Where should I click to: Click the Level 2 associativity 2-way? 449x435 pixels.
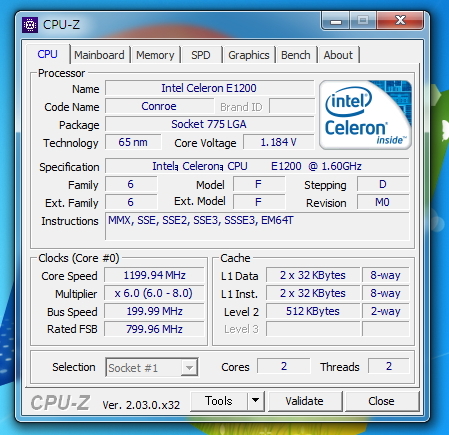coord(386,311)
